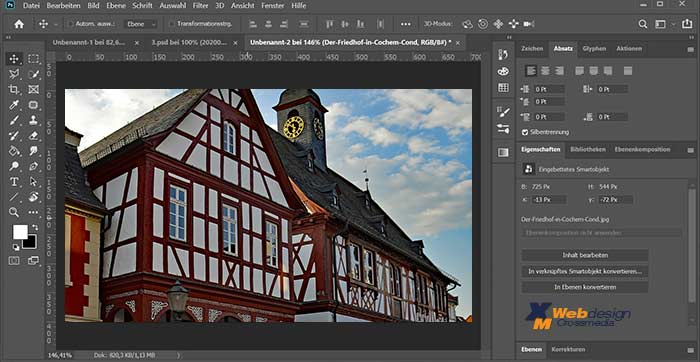Screen dimensions: 700x362
Task: Select right-align paragraph button
Action: coord(559,71)
